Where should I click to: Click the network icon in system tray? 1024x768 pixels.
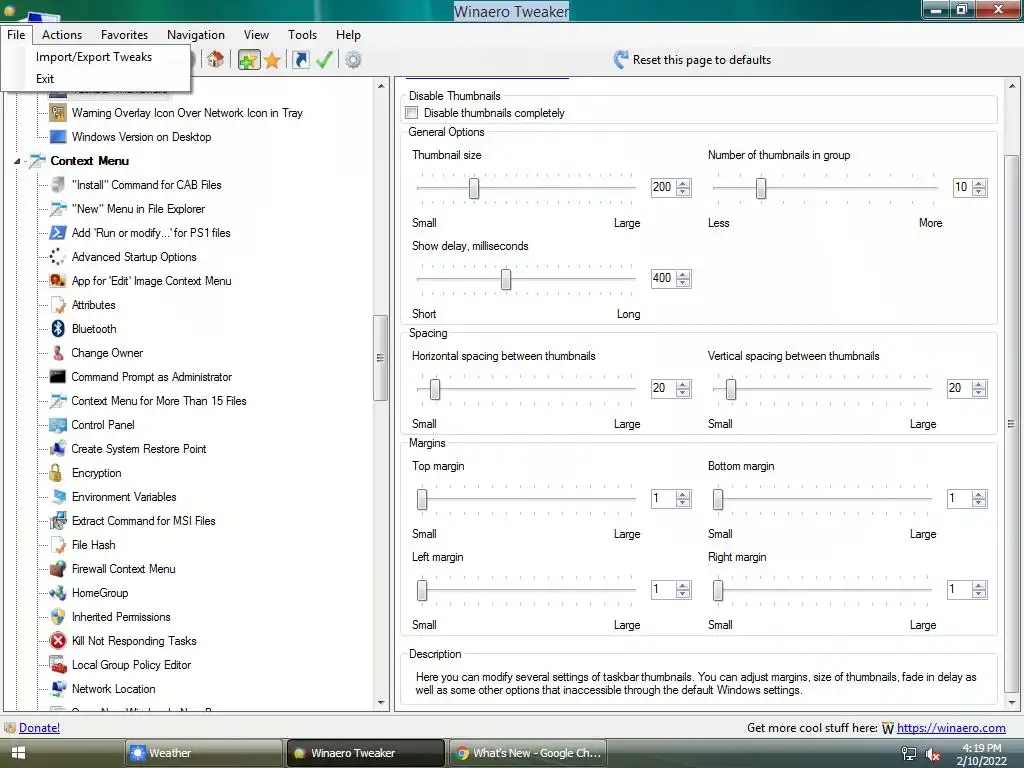click(908, 754)
